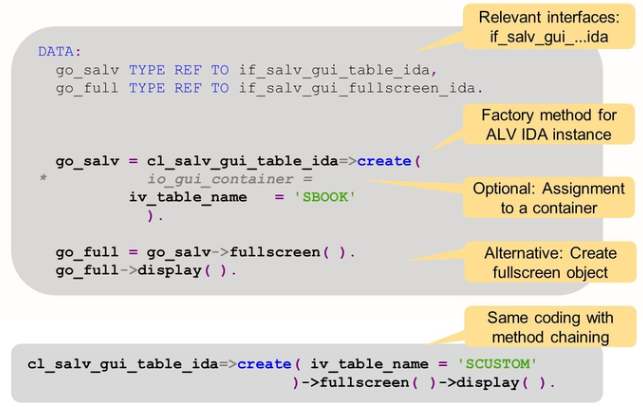The image size is (643, 407).
Task: Click cl_salv_gui_table_ida in the bottom code box
Action: point(120,365)
